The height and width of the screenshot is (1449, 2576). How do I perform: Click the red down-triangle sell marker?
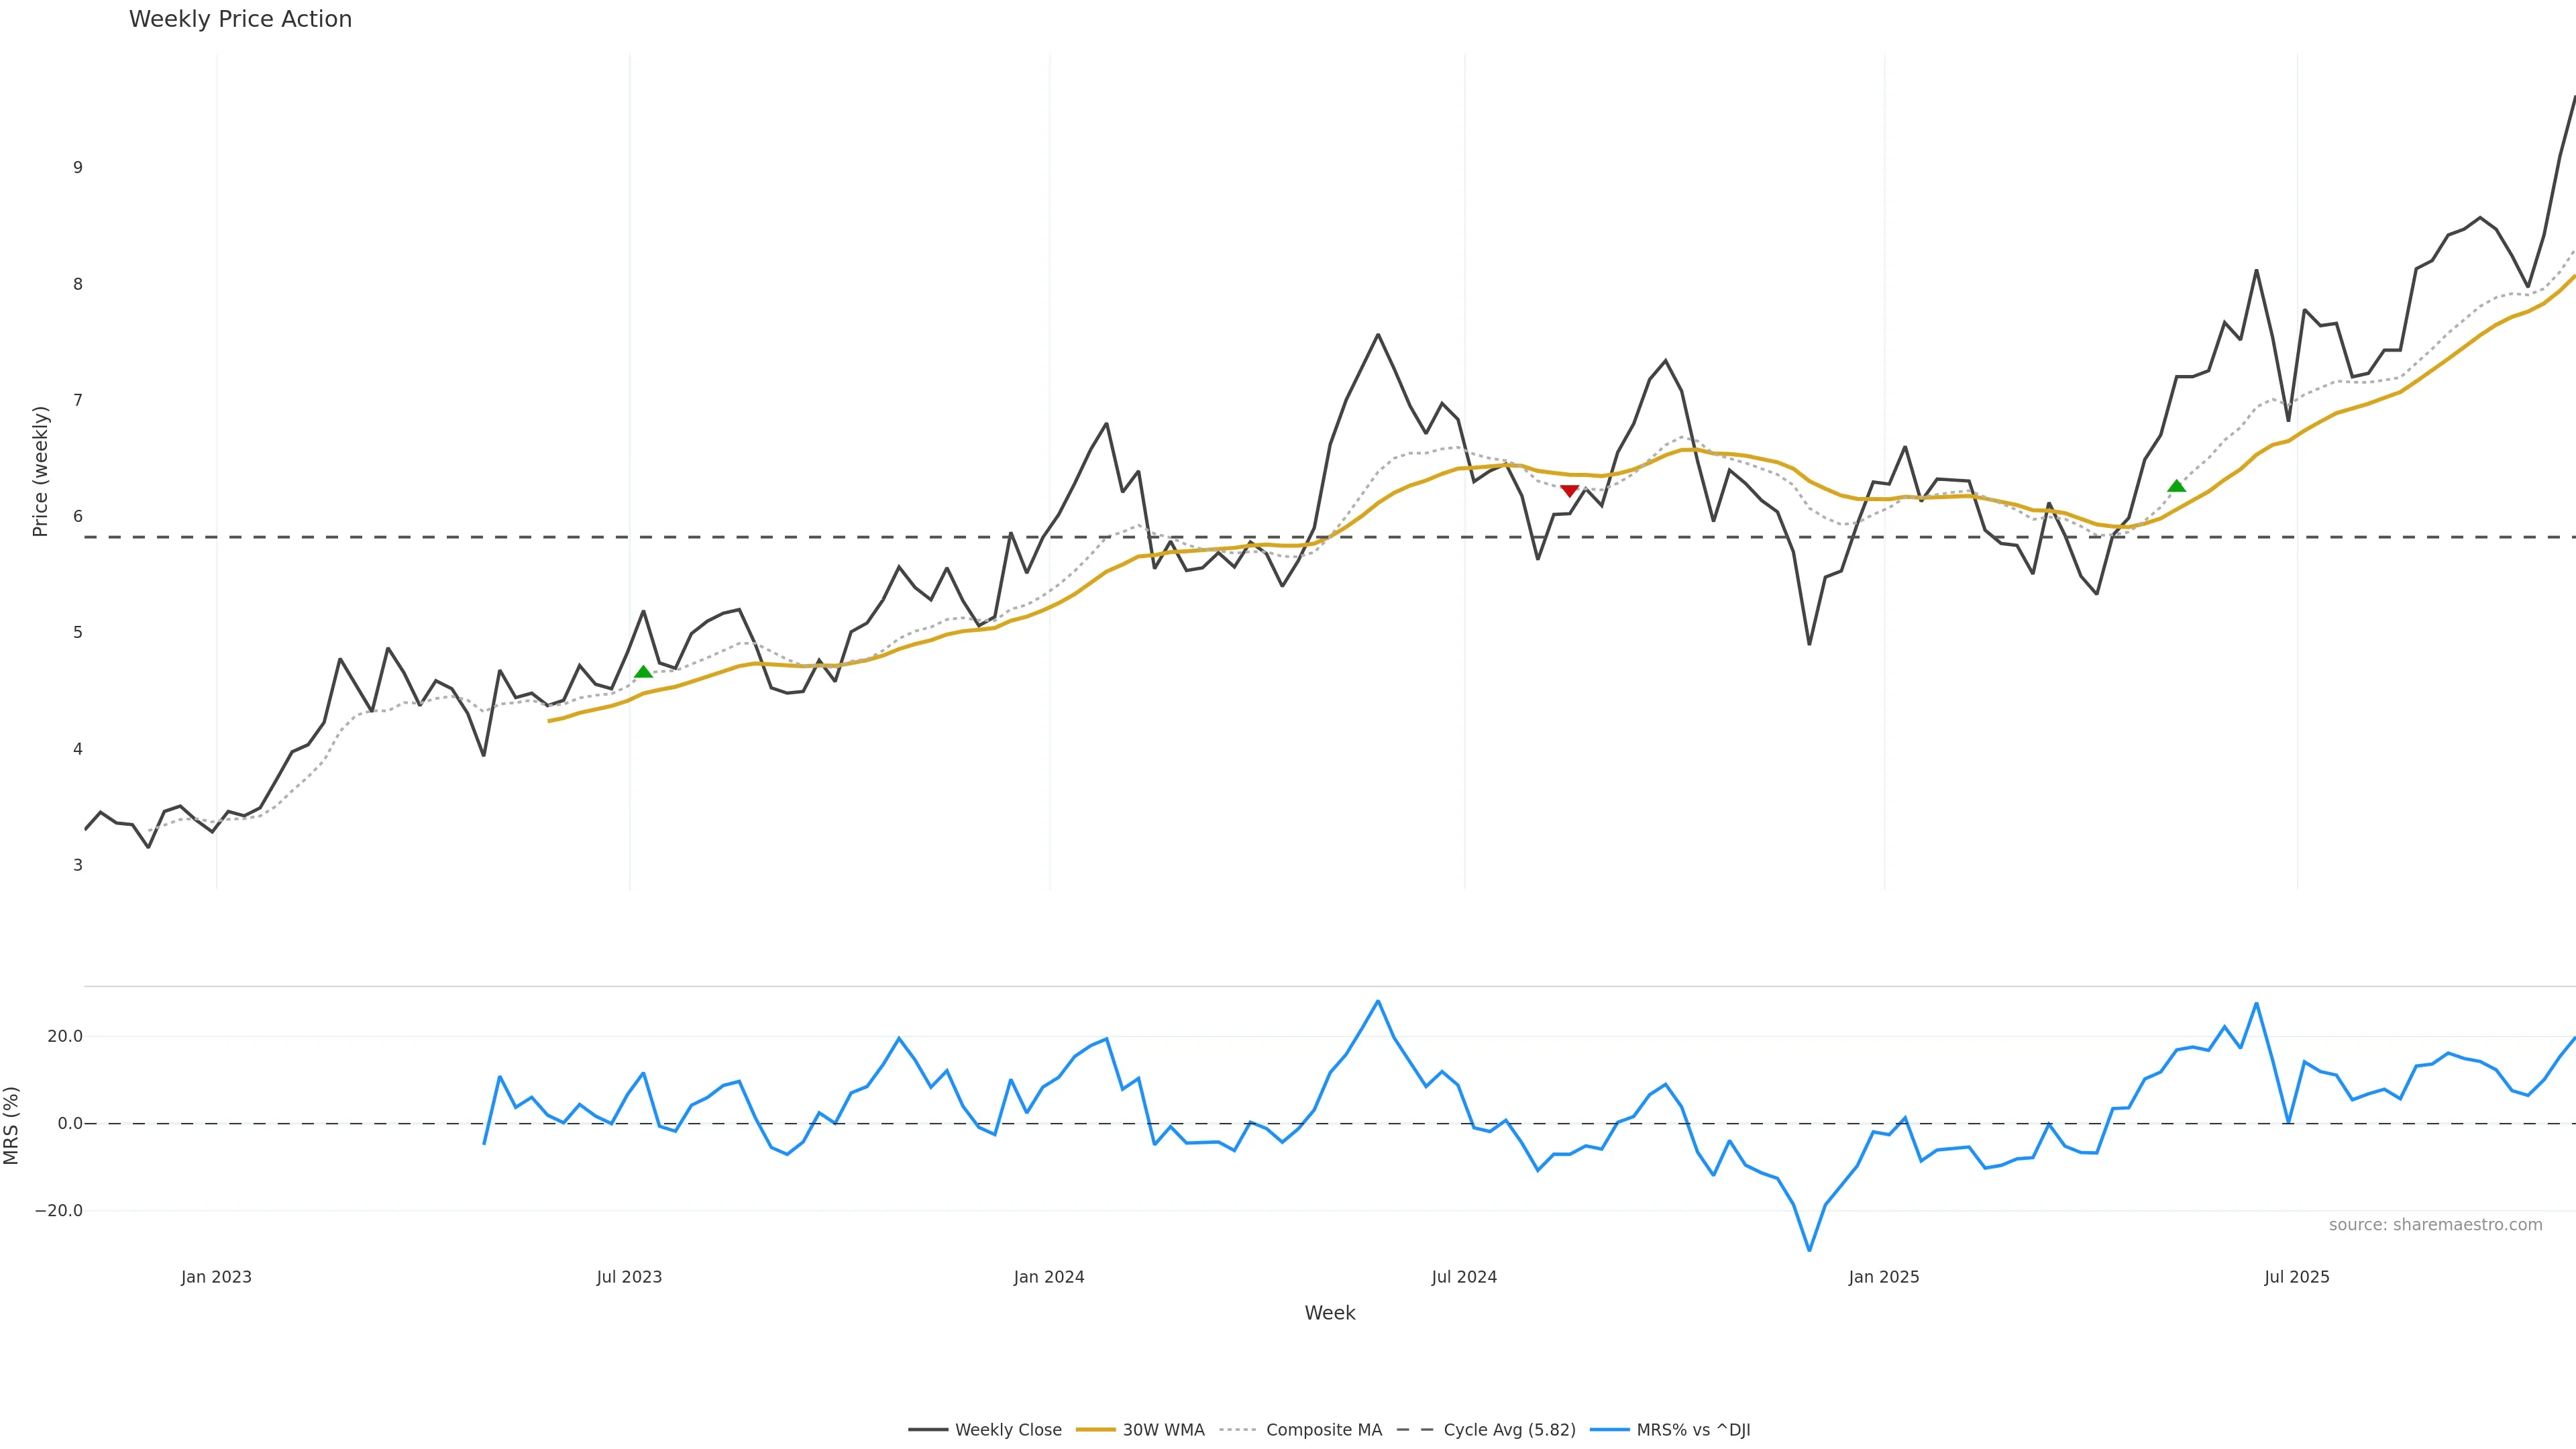(x=1569, y=491)
